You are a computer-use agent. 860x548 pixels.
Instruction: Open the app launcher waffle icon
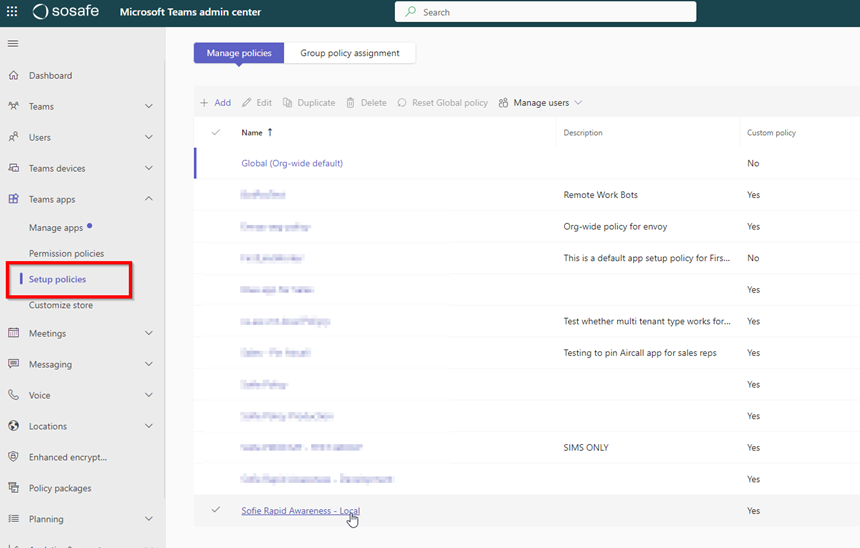(x=13, y=12)
